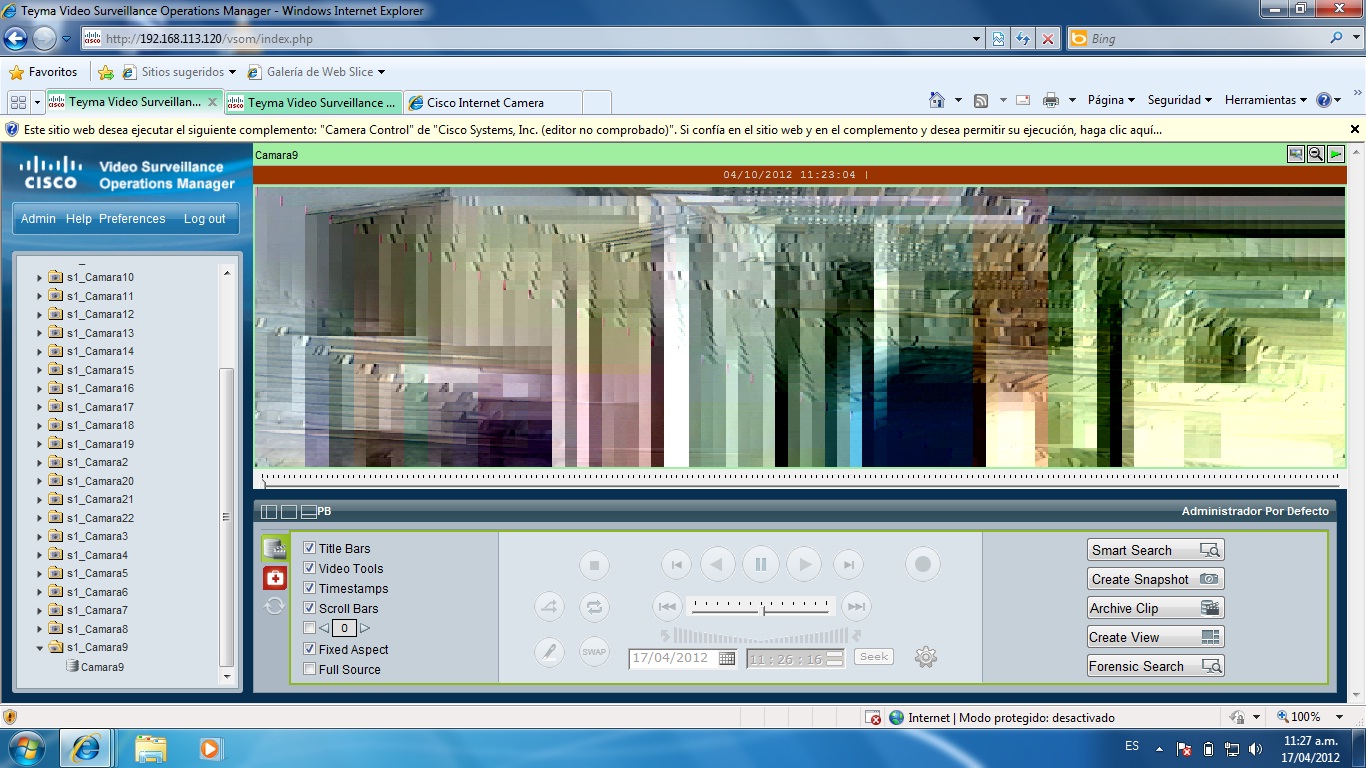1366x768 pixels.
Task: Click the video timeline ruler under the feed
Action: coord(799,479)
